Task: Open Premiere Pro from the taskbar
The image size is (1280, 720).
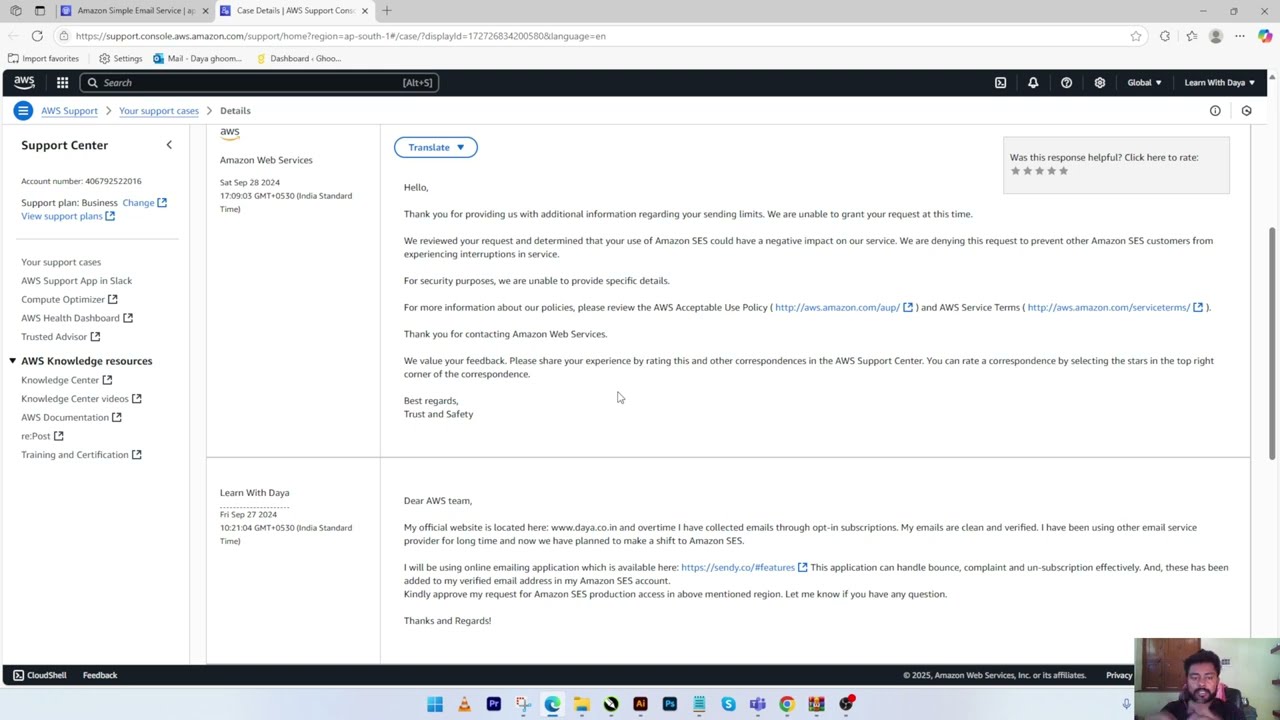Action: (493, 704)
